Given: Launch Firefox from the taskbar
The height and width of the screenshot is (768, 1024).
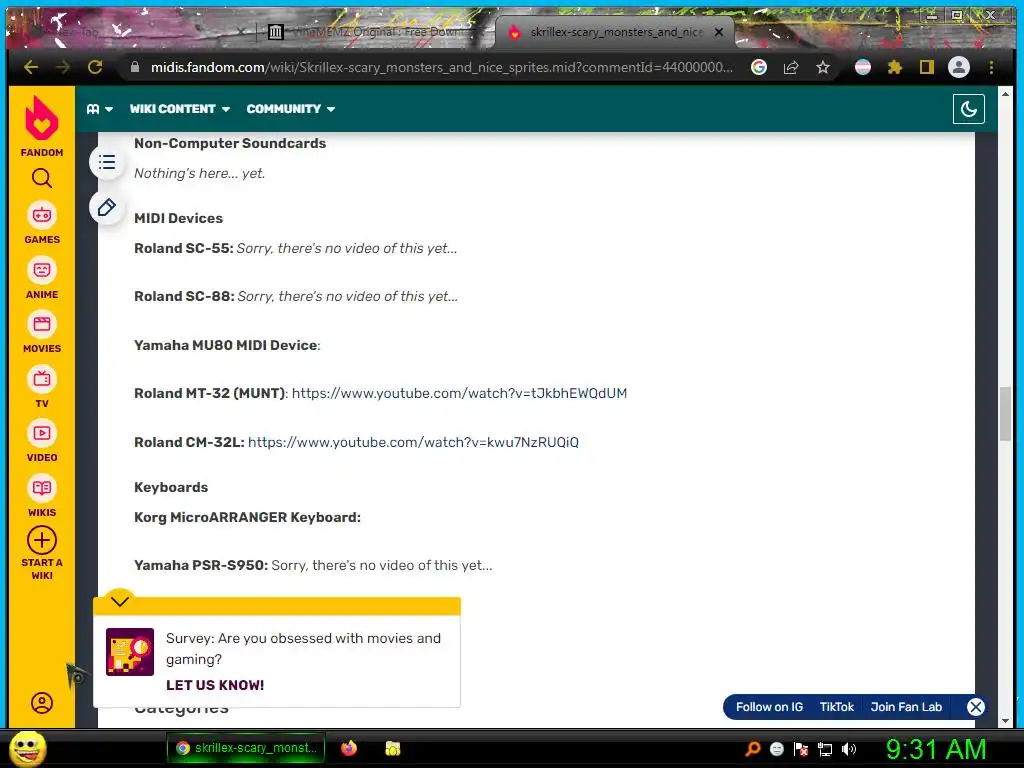Looking at the screenshot, I should click(349, 748).
